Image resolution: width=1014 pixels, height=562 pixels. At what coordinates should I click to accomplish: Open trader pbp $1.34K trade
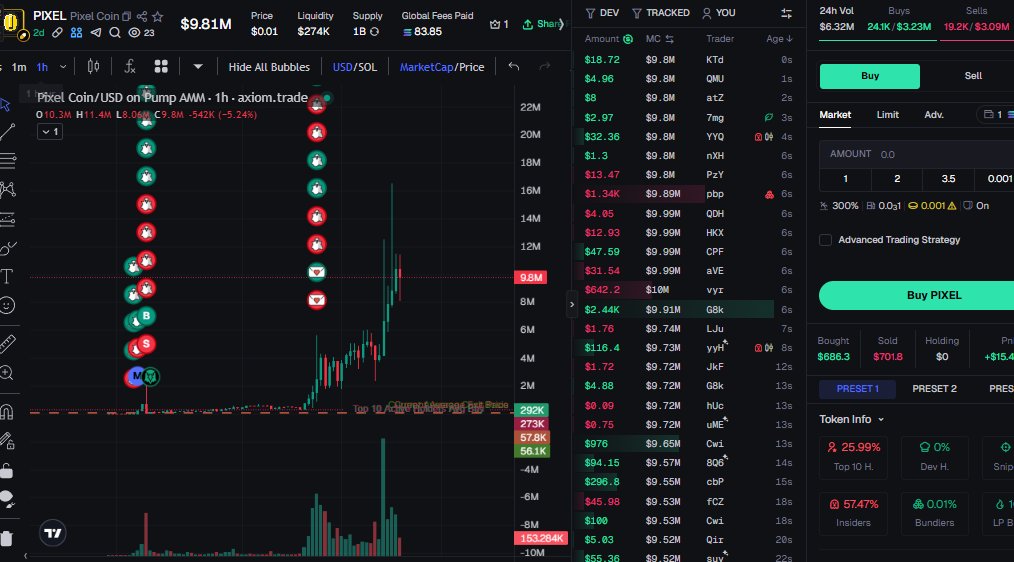689,194
